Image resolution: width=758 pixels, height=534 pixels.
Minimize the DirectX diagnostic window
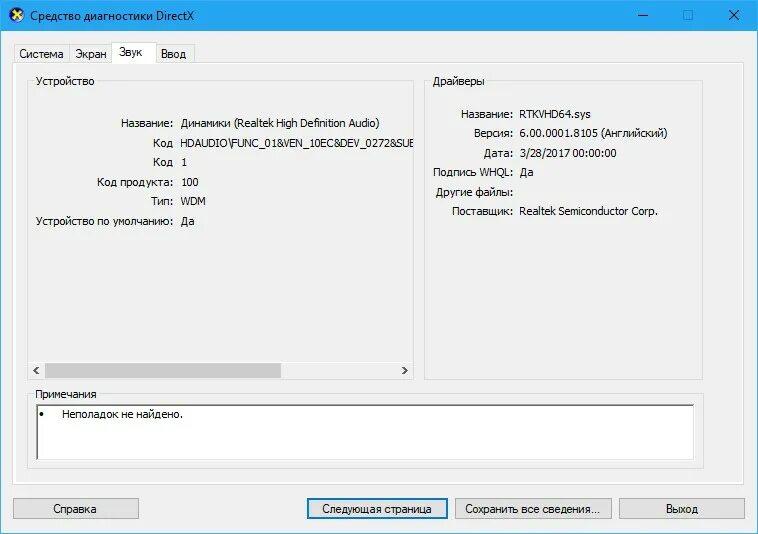point(643,15)
